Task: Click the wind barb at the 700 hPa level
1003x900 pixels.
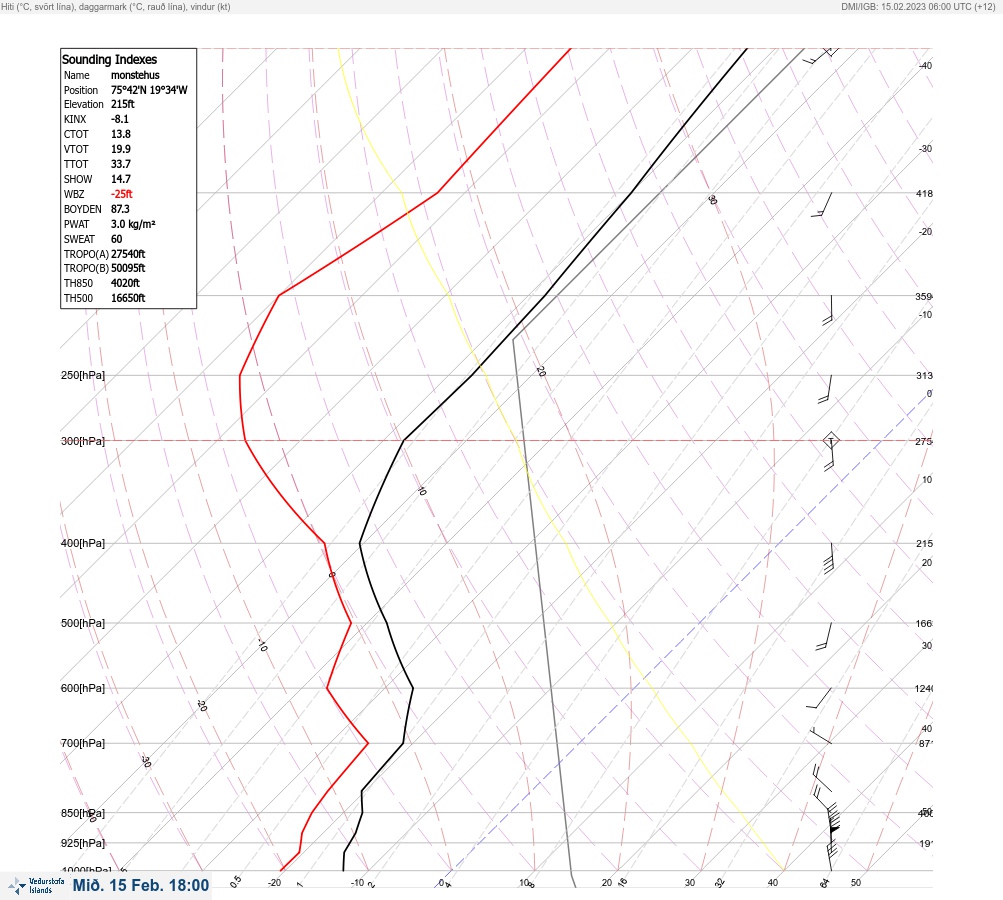Action: click(x=821, y=736)
